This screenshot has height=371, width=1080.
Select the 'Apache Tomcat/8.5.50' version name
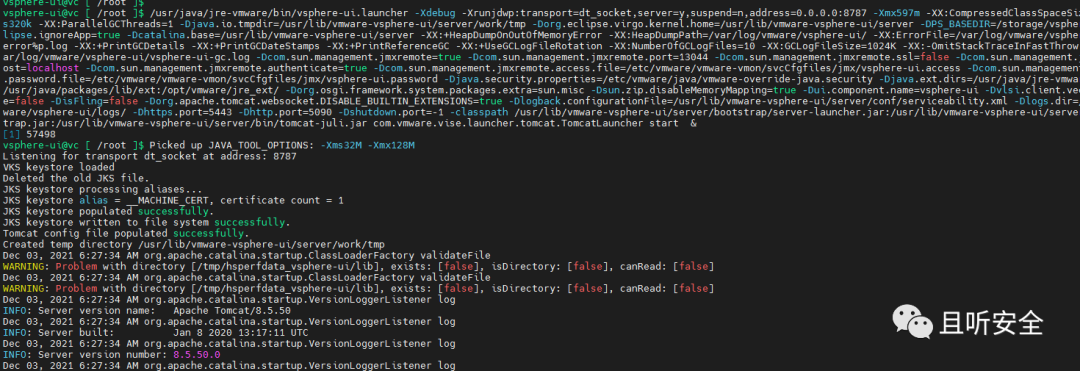tap(231, 310)
